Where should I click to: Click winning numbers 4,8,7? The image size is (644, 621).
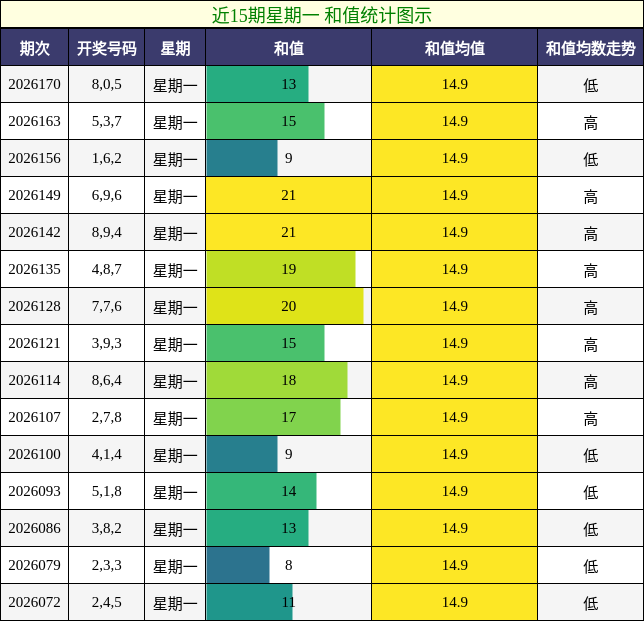click(x=107, y=269)
